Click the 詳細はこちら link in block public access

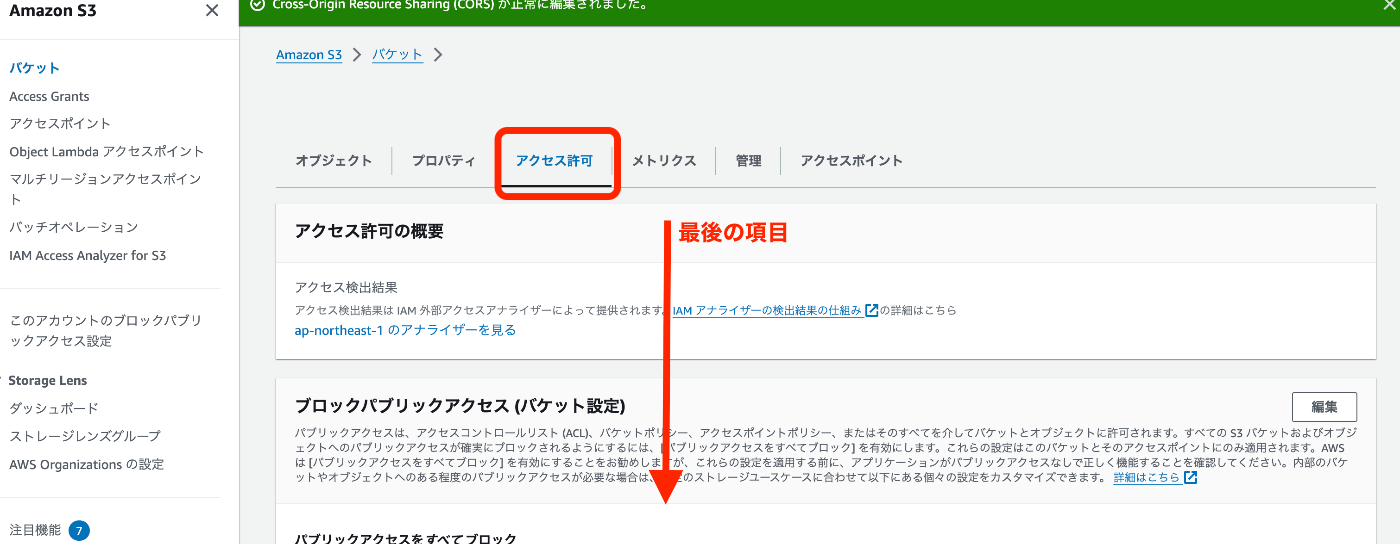1147,478
